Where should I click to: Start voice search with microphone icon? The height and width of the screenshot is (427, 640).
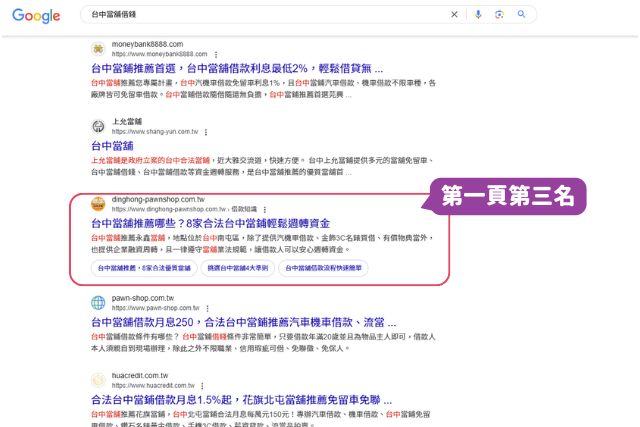tap(478, 14)
